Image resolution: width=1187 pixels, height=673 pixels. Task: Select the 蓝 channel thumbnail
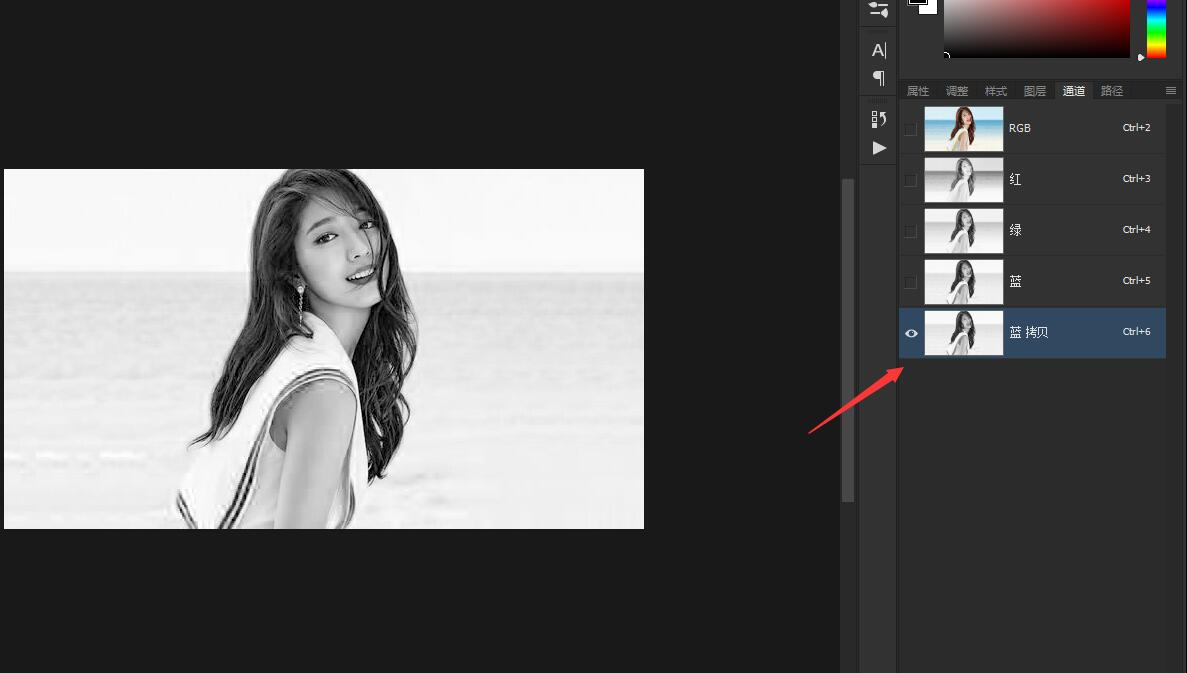[x=964, y=282]
